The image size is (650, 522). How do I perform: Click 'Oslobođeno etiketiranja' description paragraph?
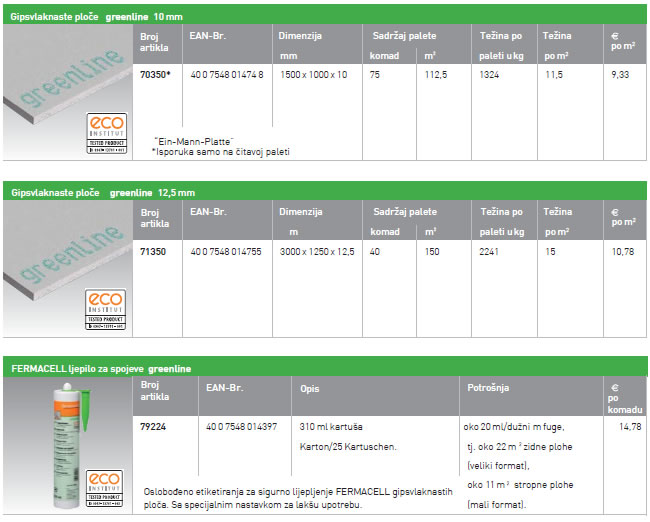point(298,498)
